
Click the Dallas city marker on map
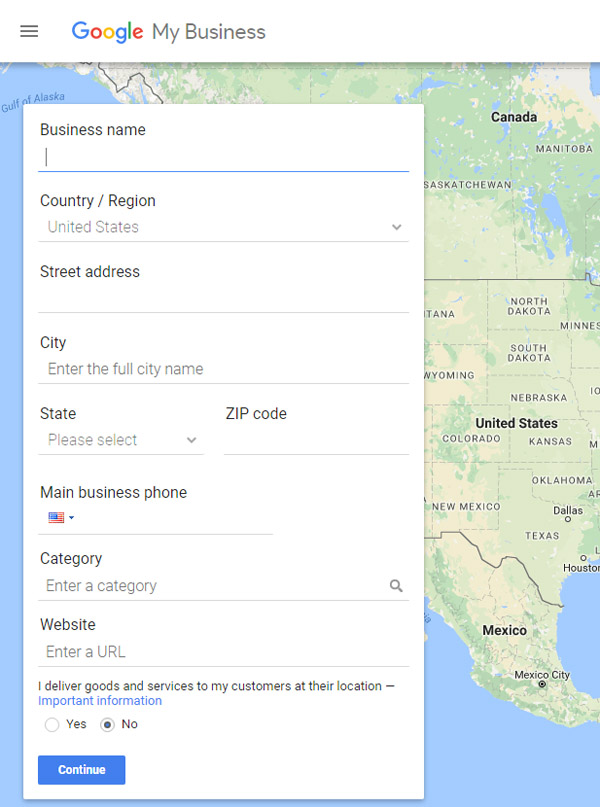568,519
